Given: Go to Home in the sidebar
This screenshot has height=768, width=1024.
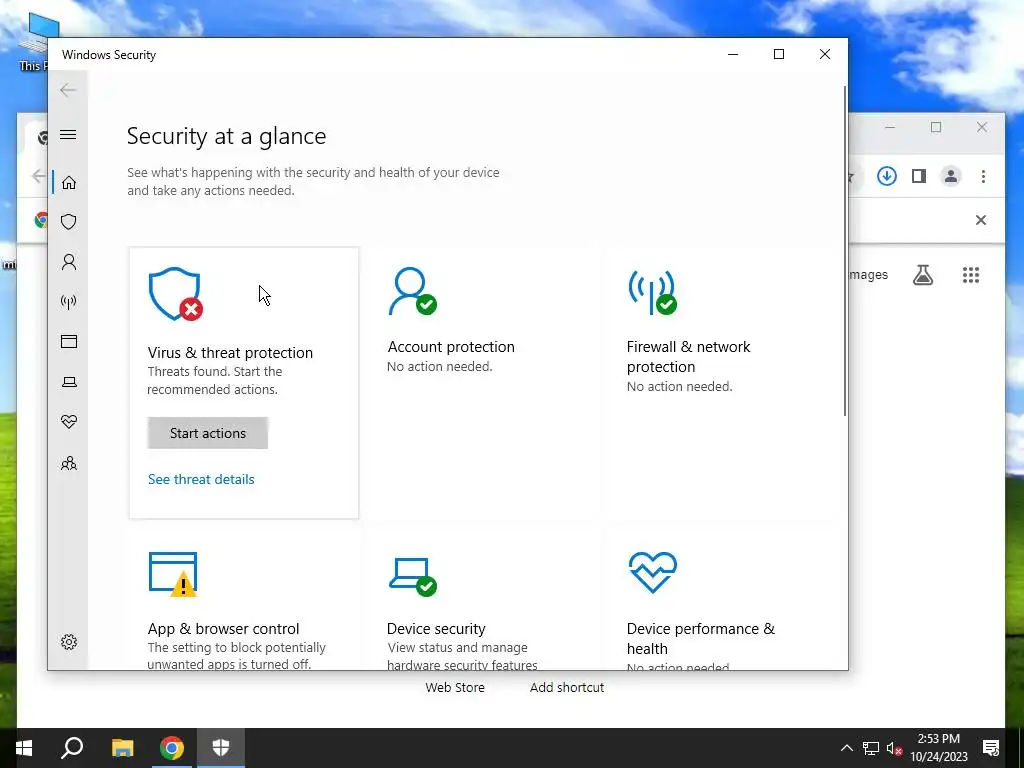Looking at the screenshot, I should (69, 183).
